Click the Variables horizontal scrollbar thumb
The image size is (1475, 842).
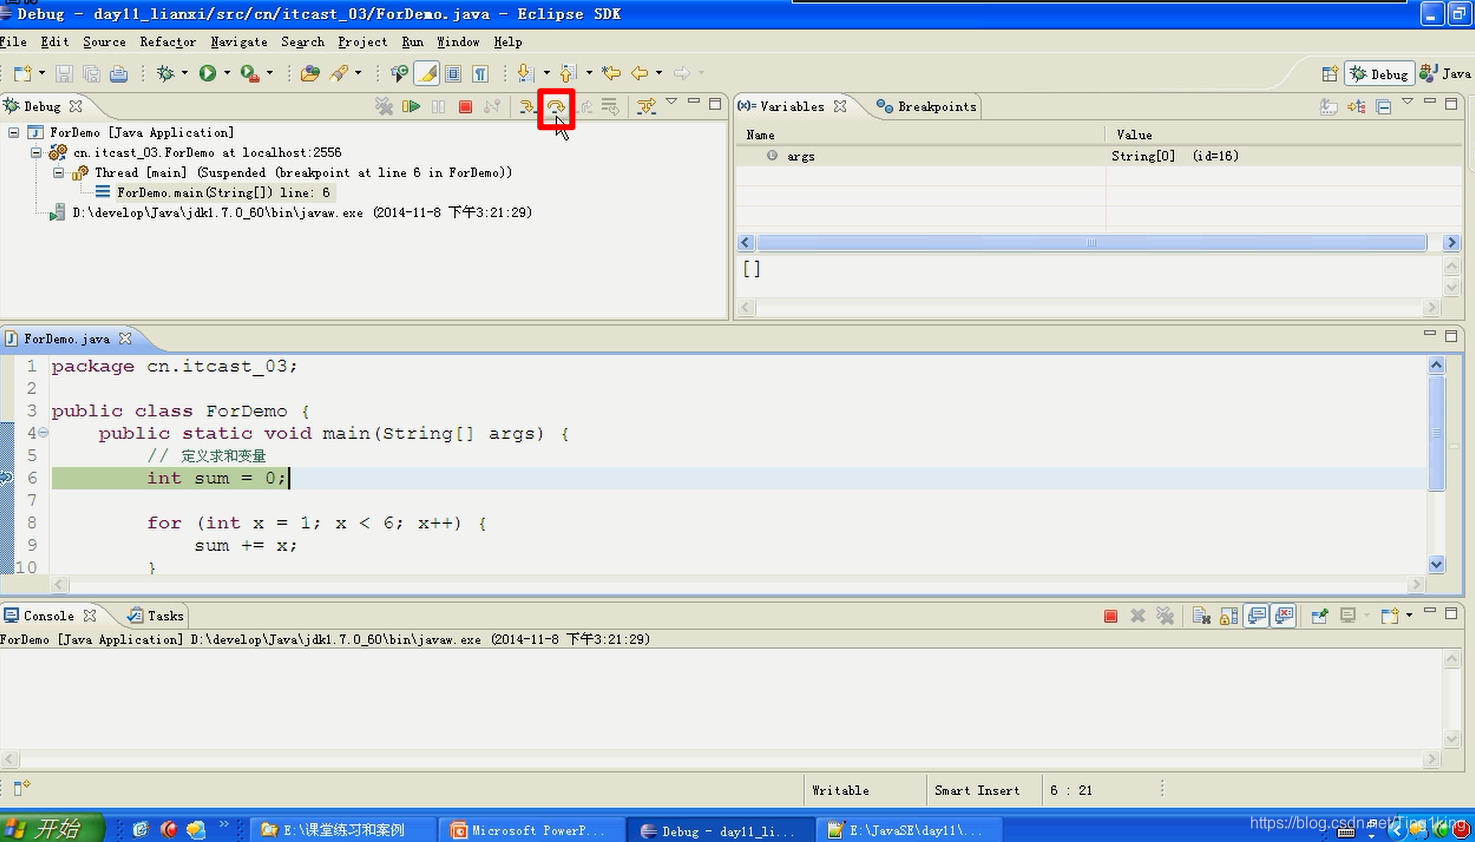(x=1091, y=243)
